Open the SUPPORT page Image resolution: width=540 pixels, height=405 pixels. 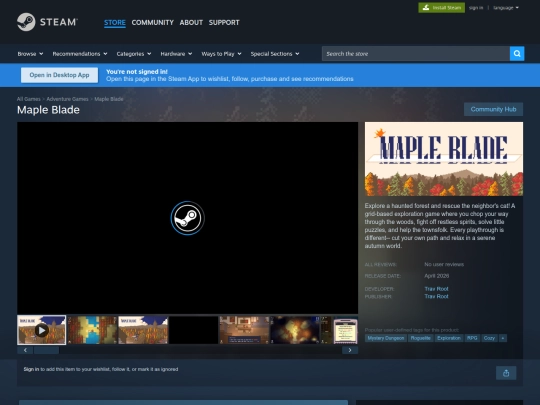(x=224, y=22)
